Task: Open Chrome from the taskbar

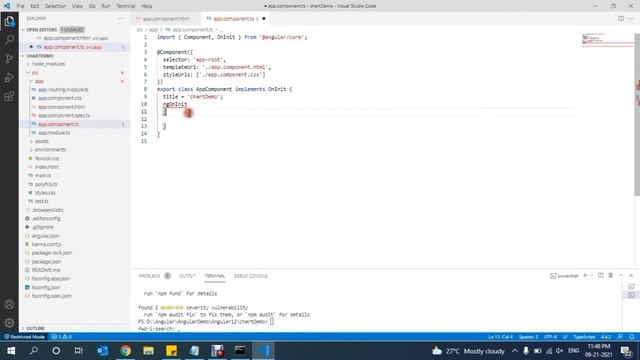Action: pyautogui.click(x=125, y=351)
